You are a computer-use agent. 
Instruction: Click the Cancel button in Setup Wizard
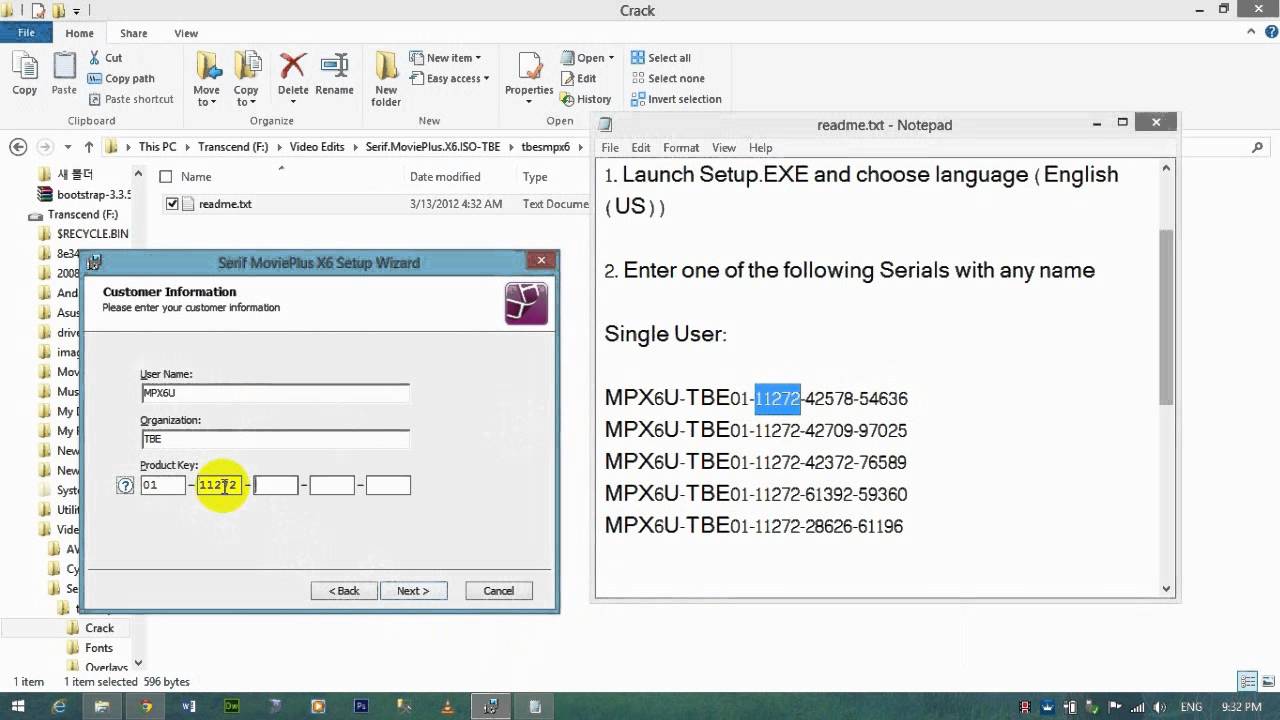498,591
